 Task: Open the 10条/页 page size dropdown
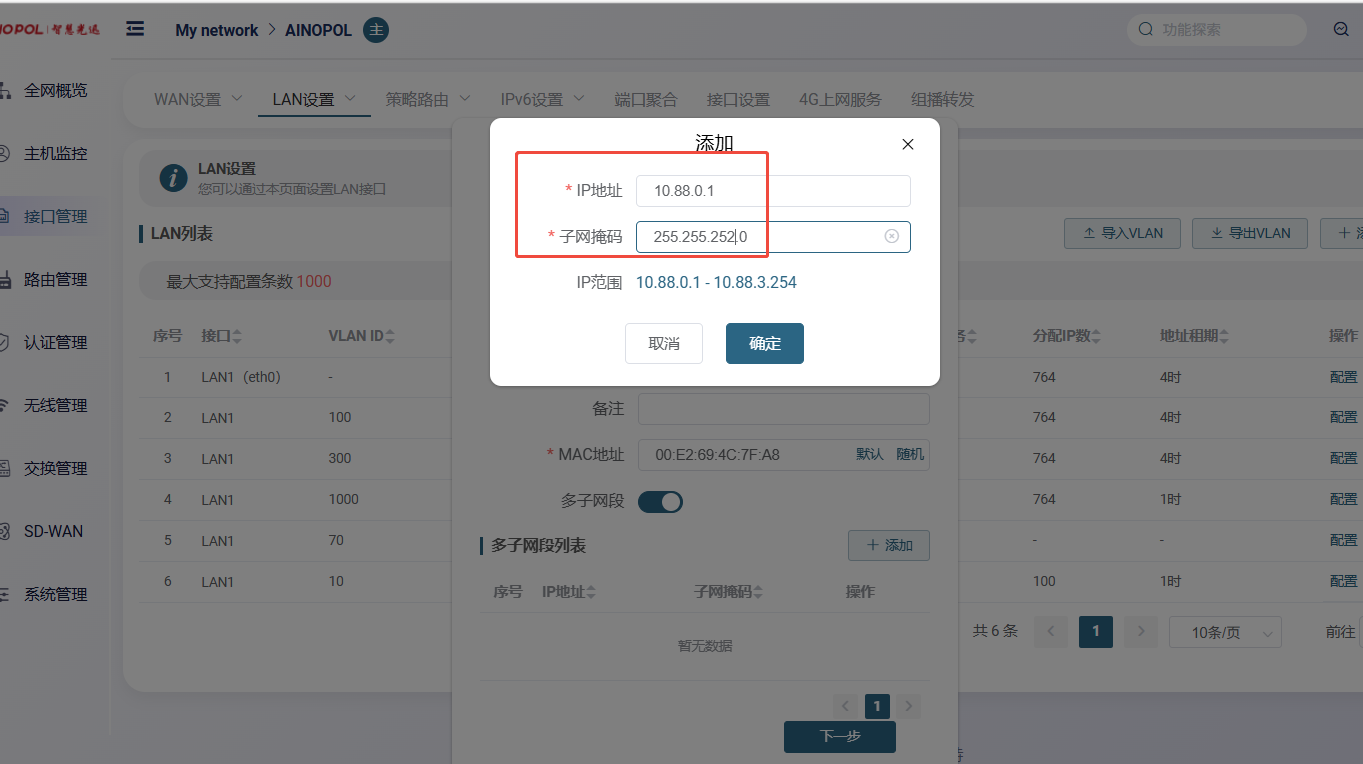[x=1225, y=632]
